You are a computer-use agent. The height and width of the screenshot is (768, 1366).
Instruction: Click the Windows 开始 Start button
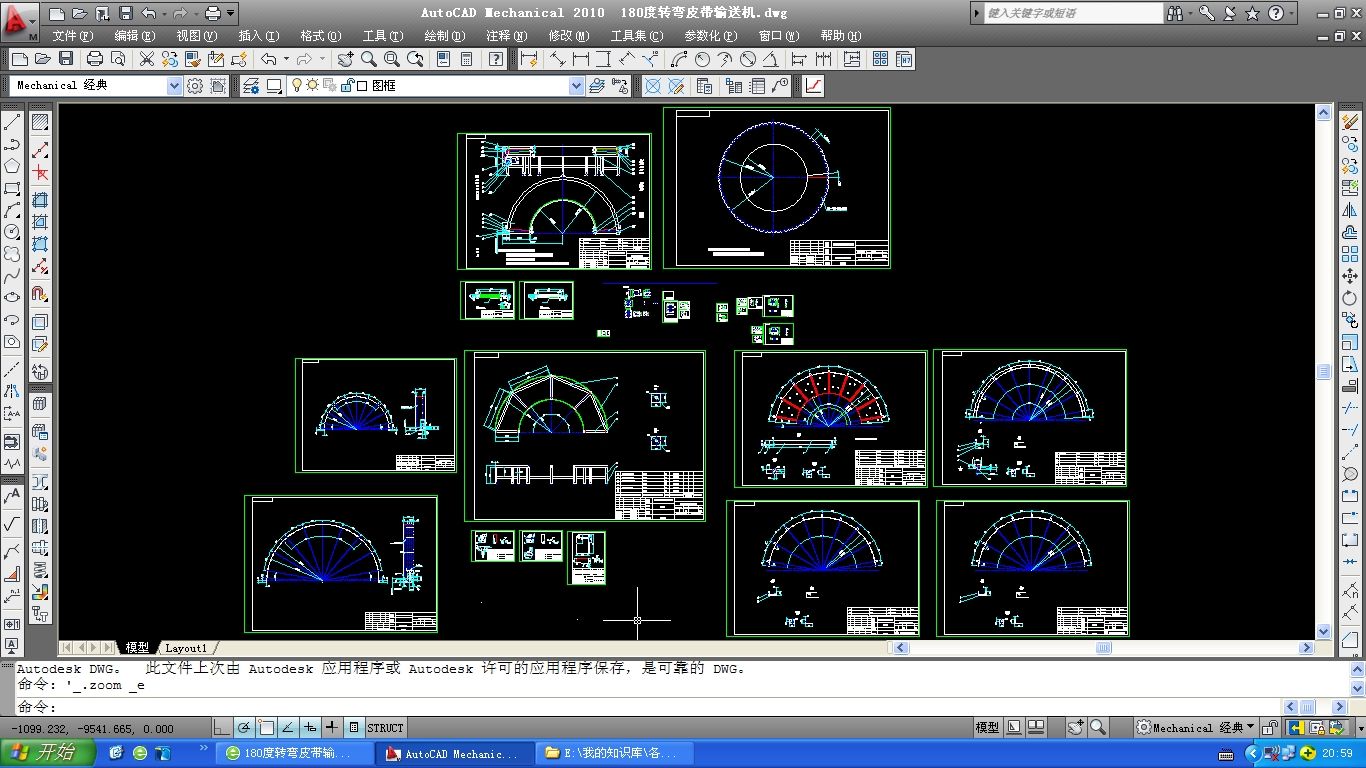click(x=48, y=753)
